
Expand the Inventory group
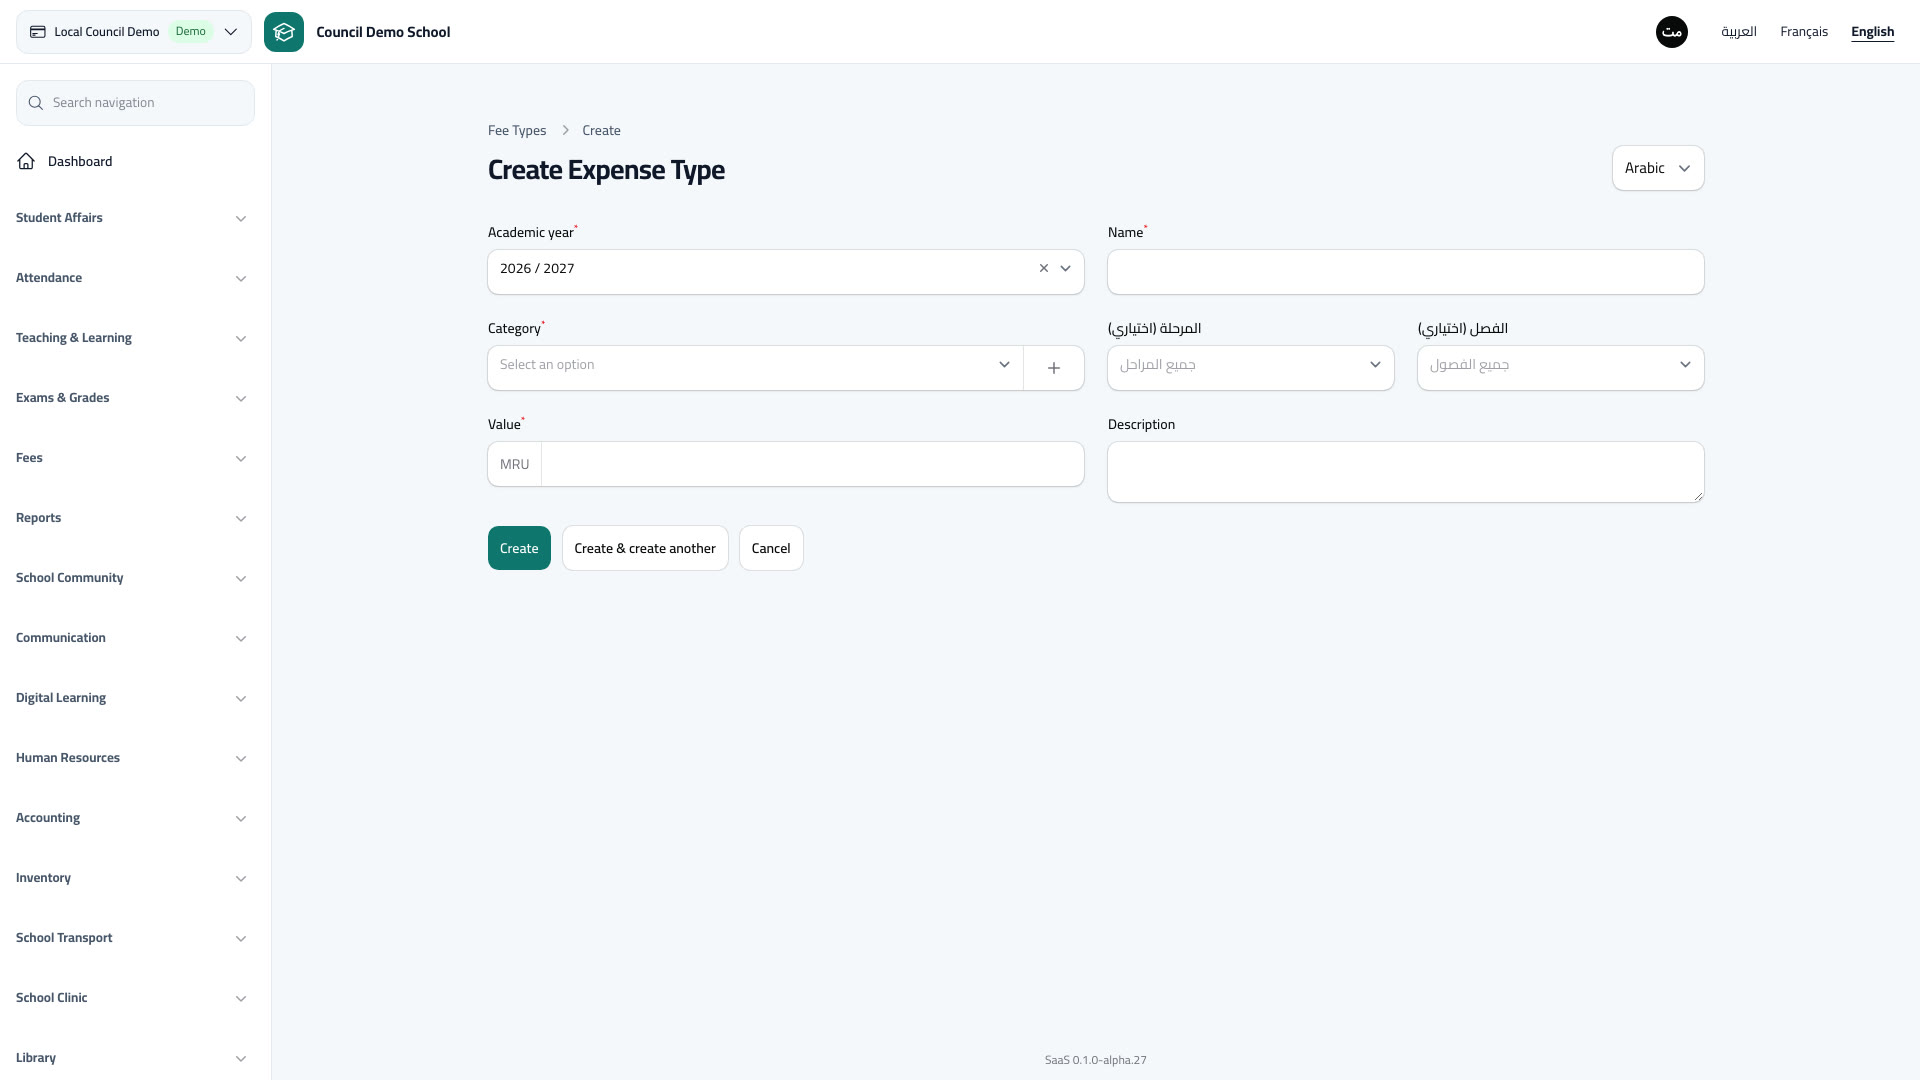(131, 878)
